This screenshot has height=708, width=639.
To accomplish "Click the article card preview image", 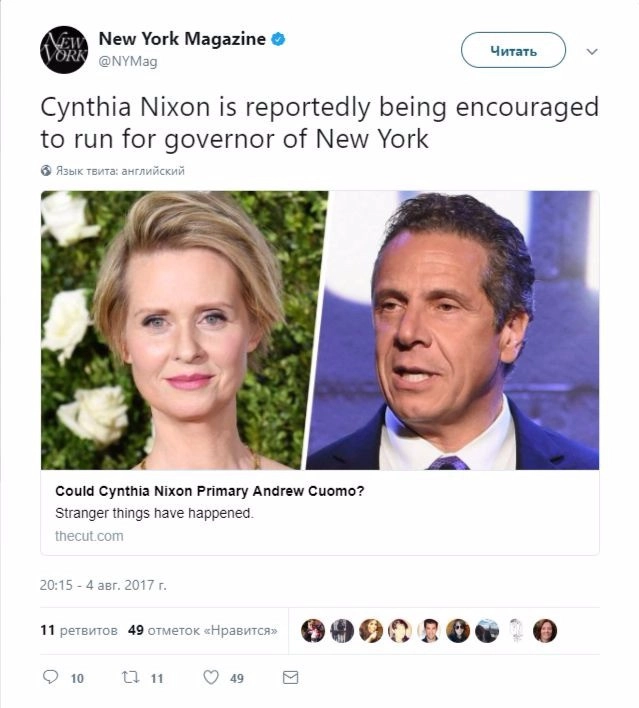I will [320, 330].
